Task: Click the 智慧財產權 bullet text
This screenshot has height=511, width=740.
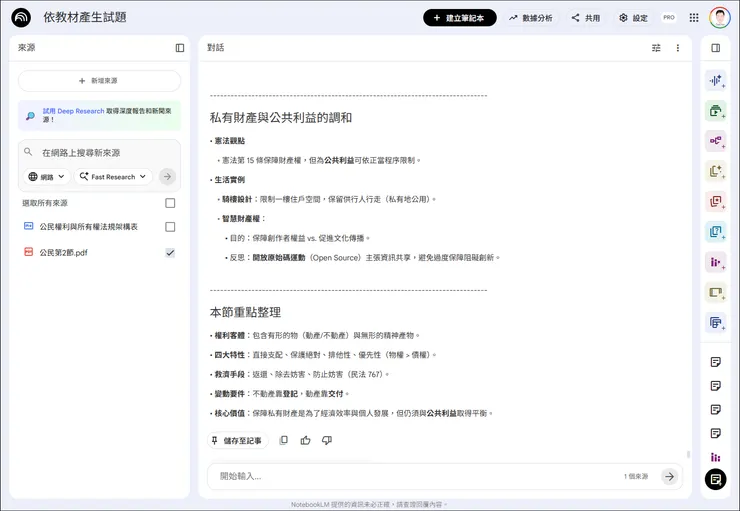Action: (x=241, y=218)
